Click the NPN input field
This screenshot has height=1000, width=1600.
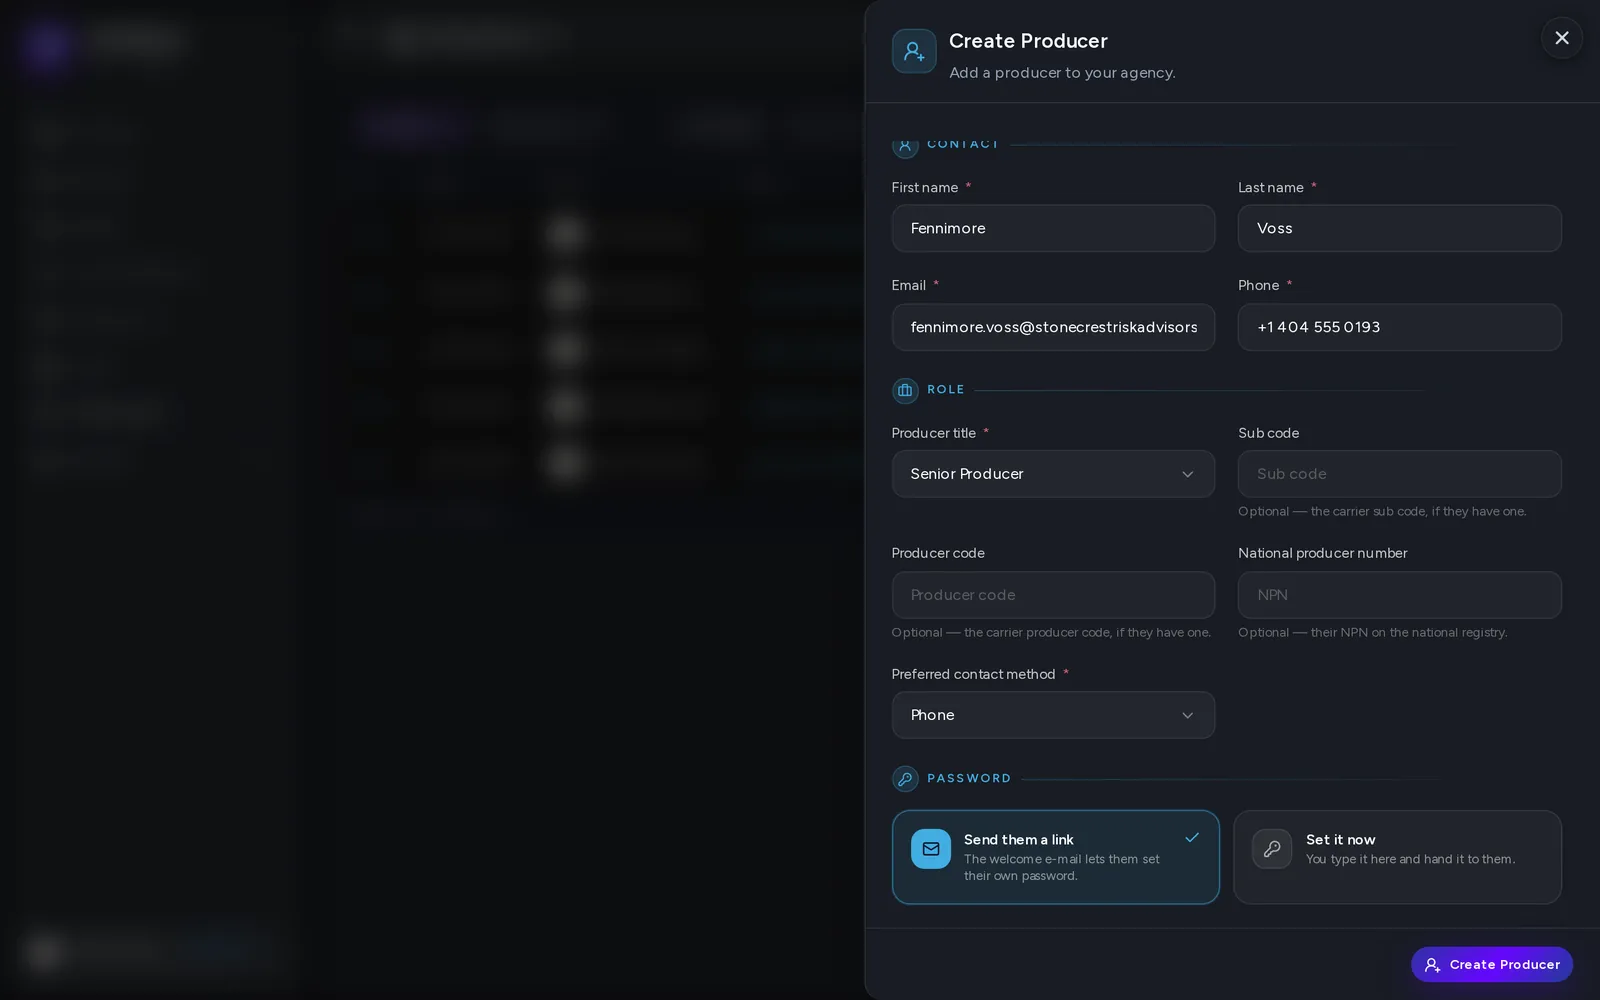coord(1399,595)
